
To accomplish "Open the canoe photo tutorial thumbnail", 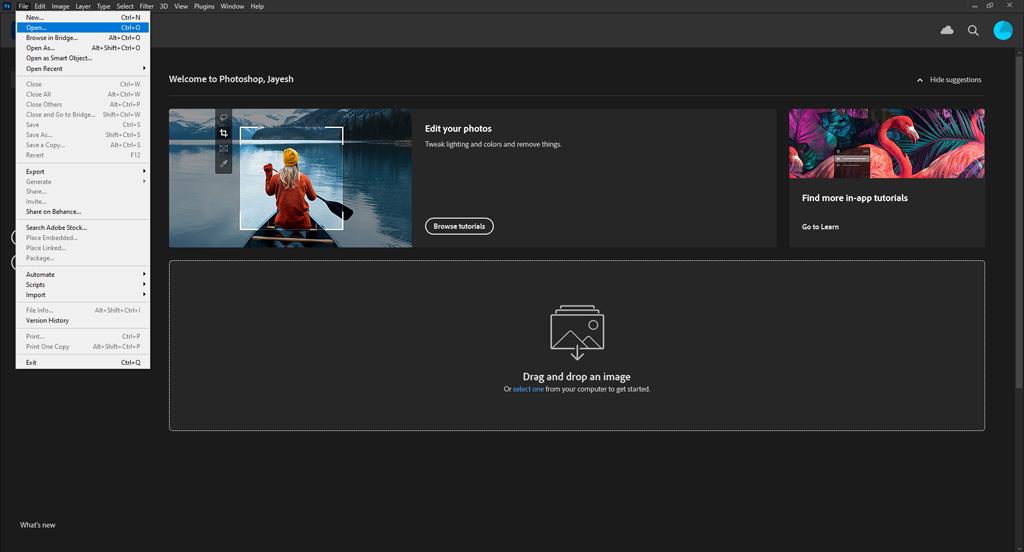I will [x=291, y=178].
